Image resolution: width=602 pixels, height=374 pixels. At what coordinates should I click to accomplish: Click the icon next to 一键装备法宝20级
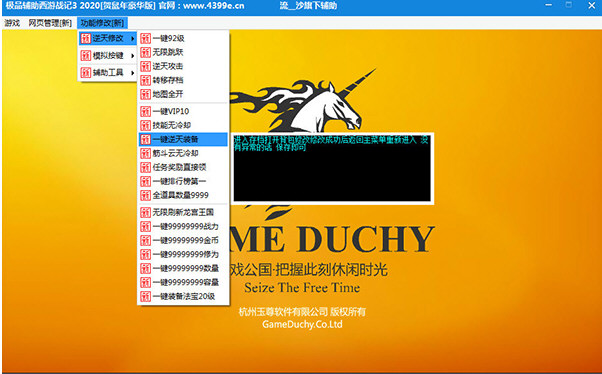(145, 296)
